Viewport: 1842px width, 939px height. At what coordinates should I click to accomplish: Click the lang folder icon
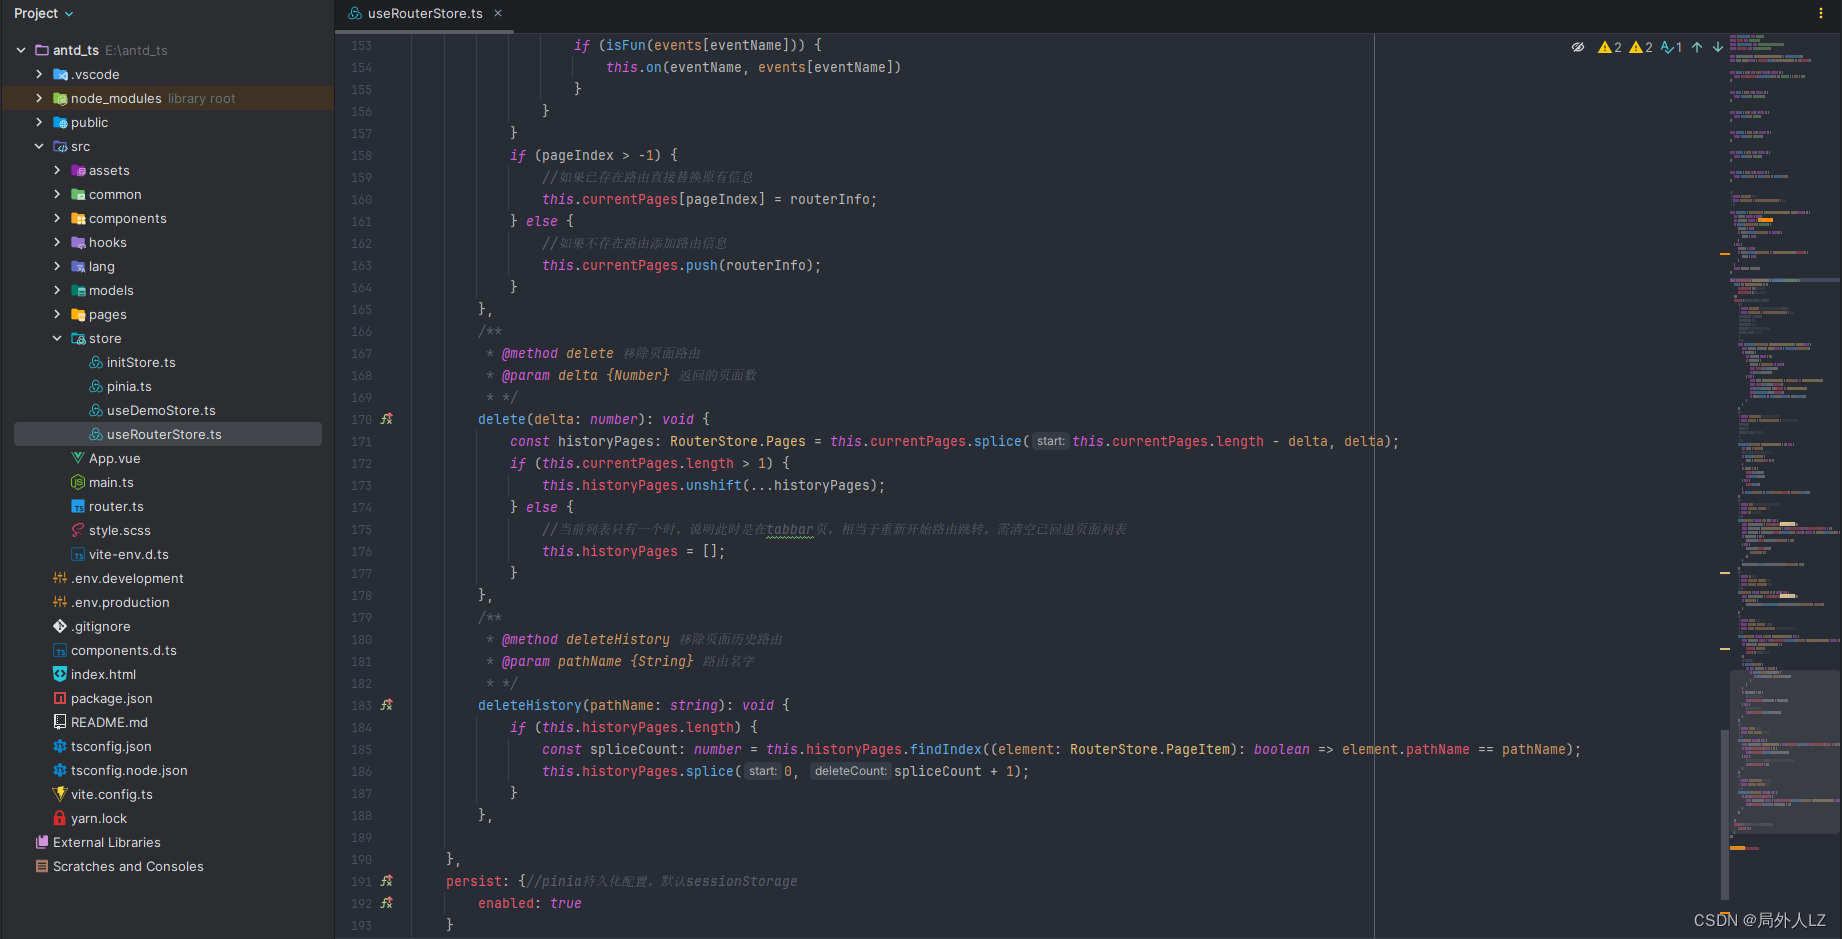click(78, 266)
